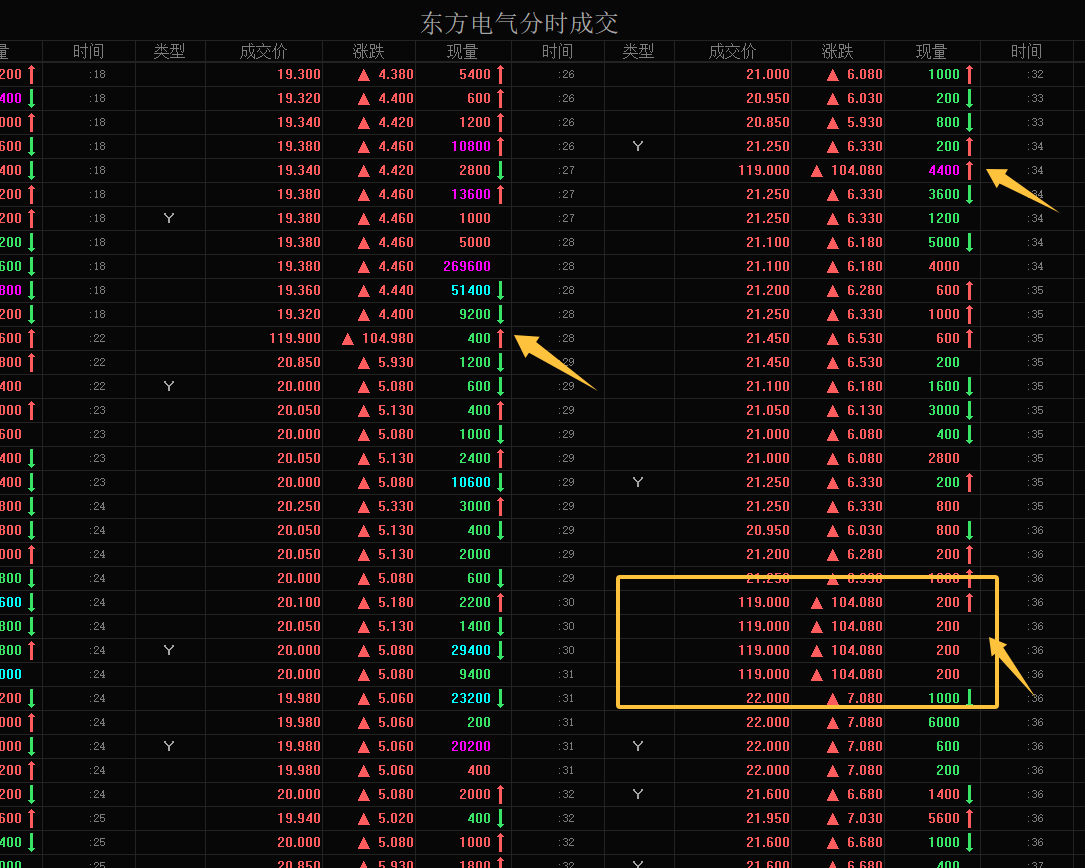The image size is (1085, 868).
Task: Select the 119.000 price in the 4400 row
Action: tap(764, 170)
